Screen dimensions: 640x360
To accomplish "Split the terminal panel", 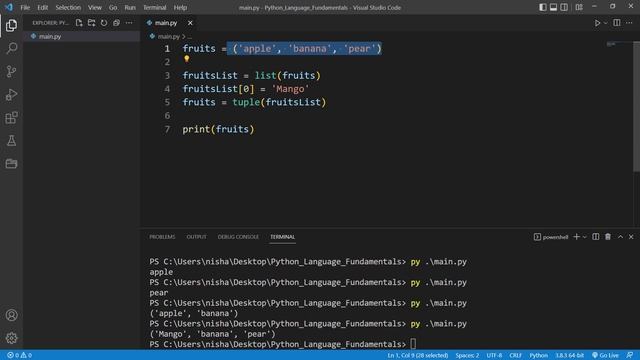I will 596,237.
